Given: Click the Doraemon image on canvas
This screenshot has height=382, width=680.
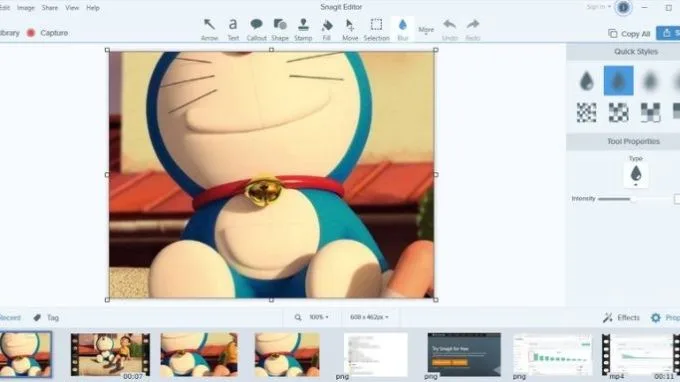Looking at the screenshot, I should click(x=271, y=175).
